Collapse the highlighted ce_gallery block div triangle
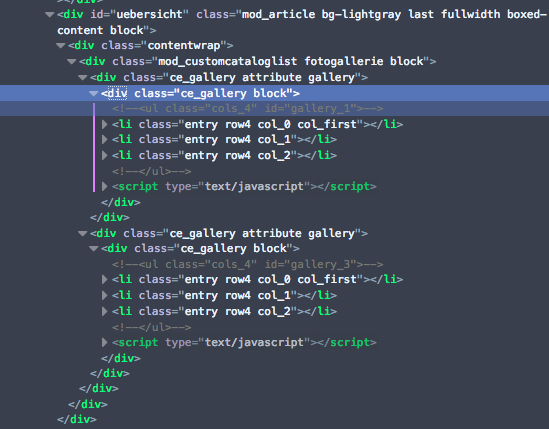The image size is (549, 429). point(93,94)
